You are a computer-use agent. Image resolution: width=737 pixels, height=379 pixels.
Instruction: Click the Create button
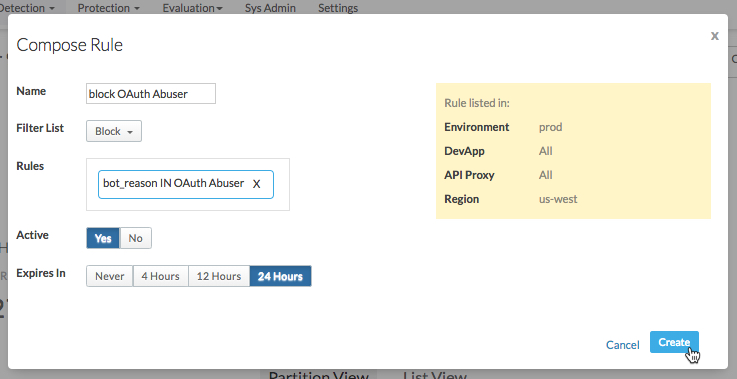(x=674, y=342)
